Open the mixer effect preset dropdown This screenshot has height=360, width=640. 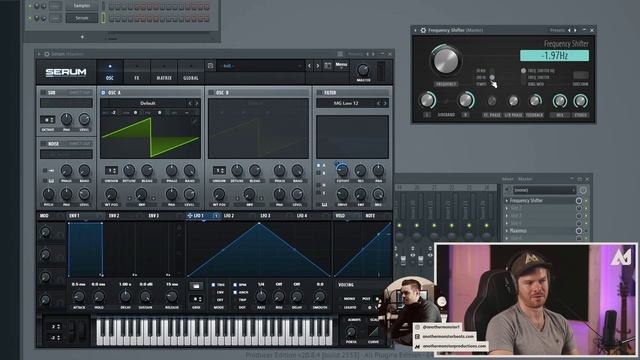pyautogui.click(x=544, y=190)
